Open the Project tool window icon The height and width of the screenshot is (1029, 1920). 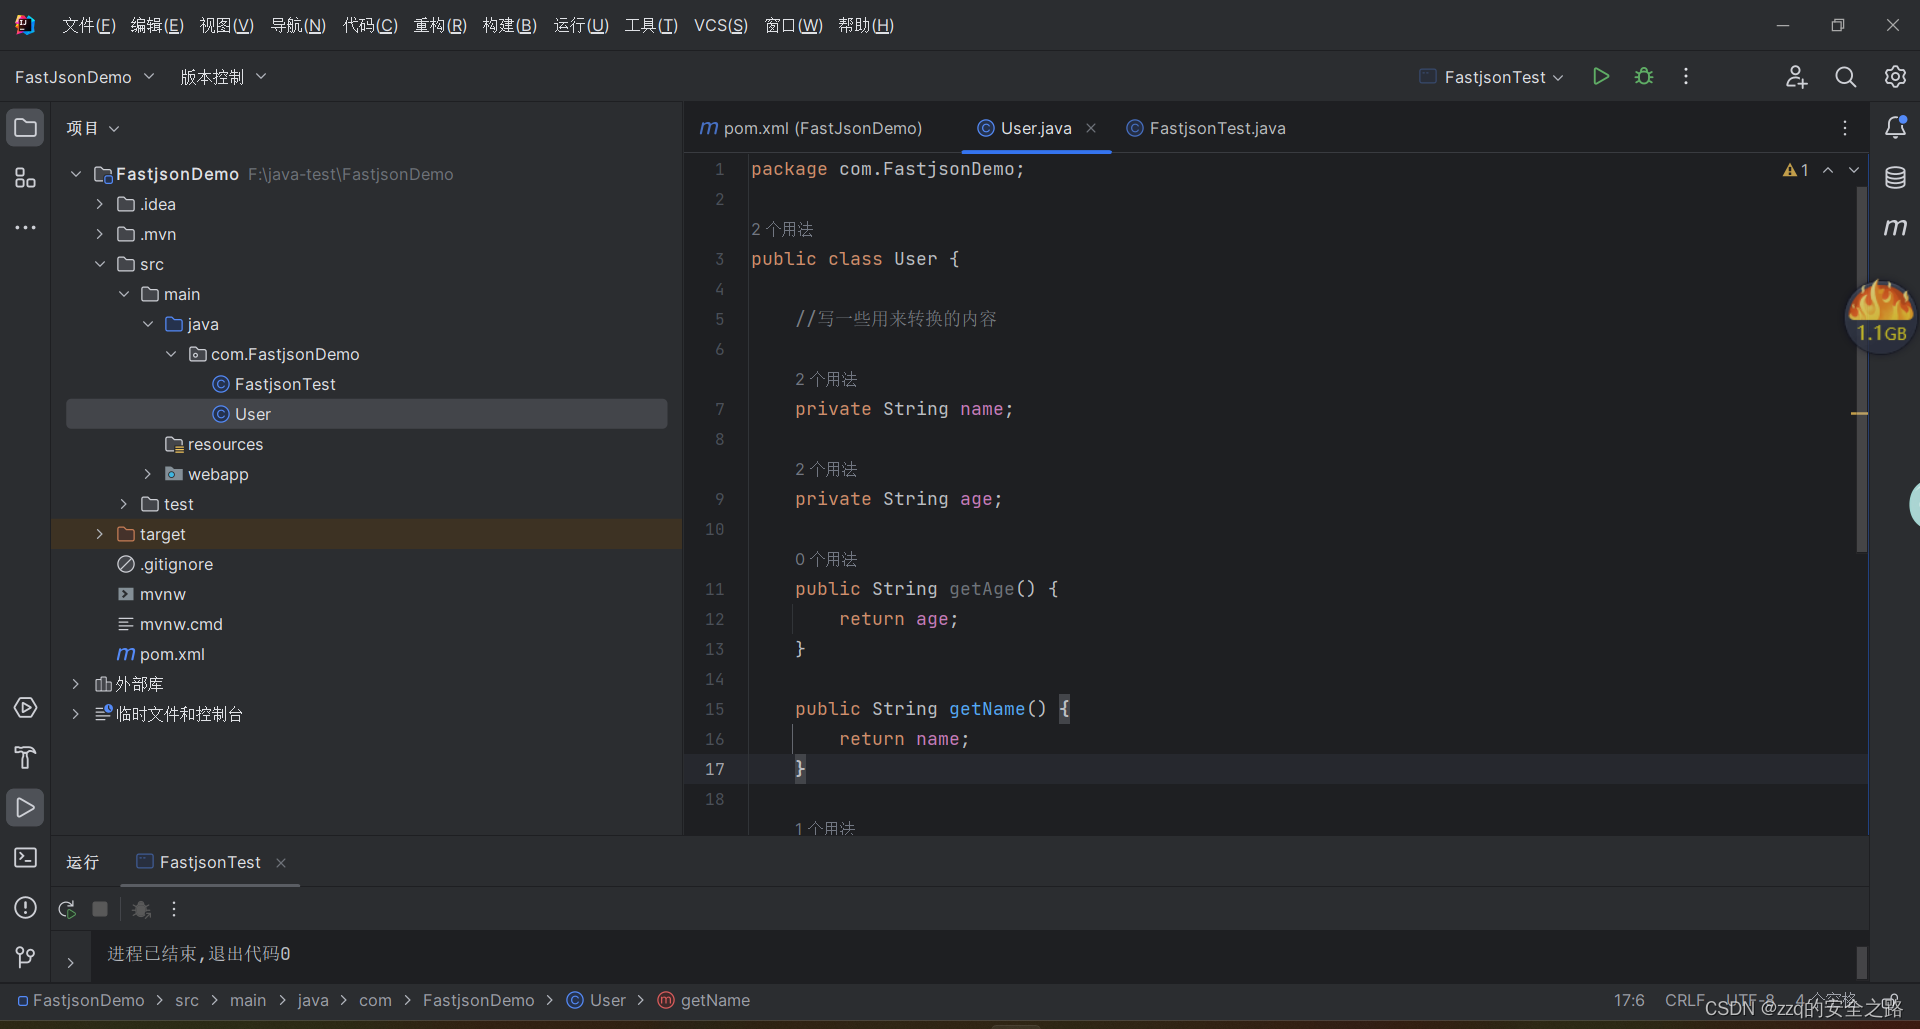point(25,128)
